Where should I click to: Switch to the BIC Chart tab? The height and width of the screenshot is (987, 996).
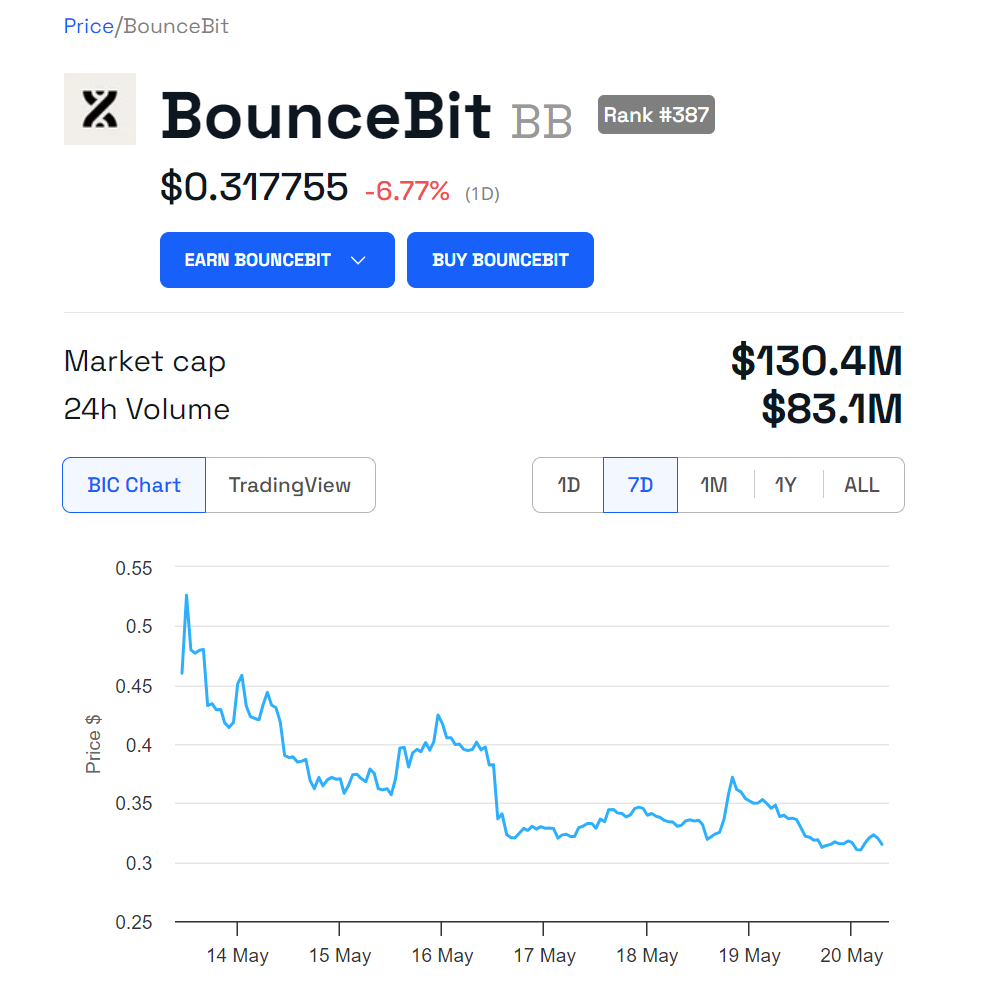tap(134, 485)
